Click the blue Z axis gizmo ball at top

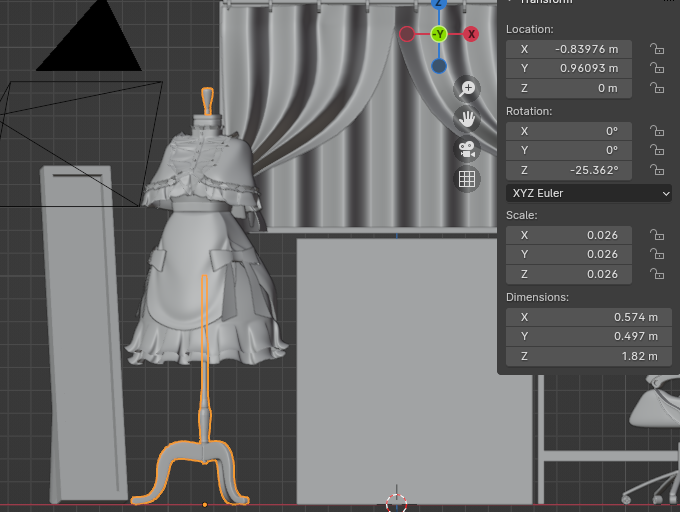click(439, 4)
